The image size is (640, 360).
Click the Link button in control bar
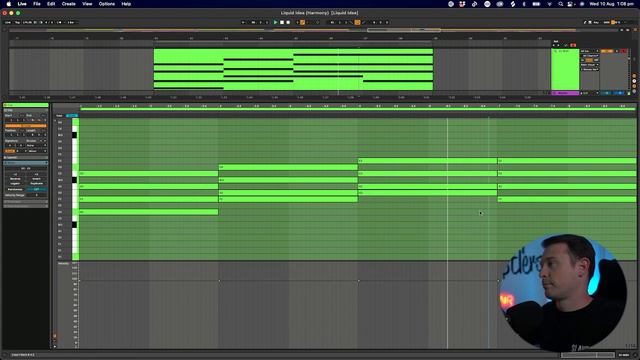[8, 22]
